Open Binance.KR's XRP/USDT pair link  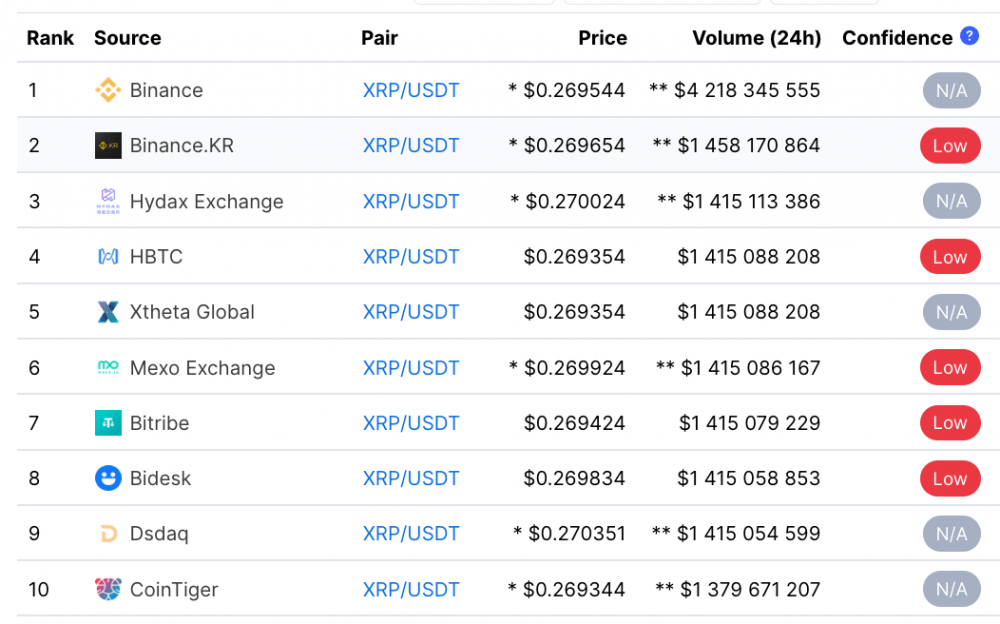click(411, 145)
